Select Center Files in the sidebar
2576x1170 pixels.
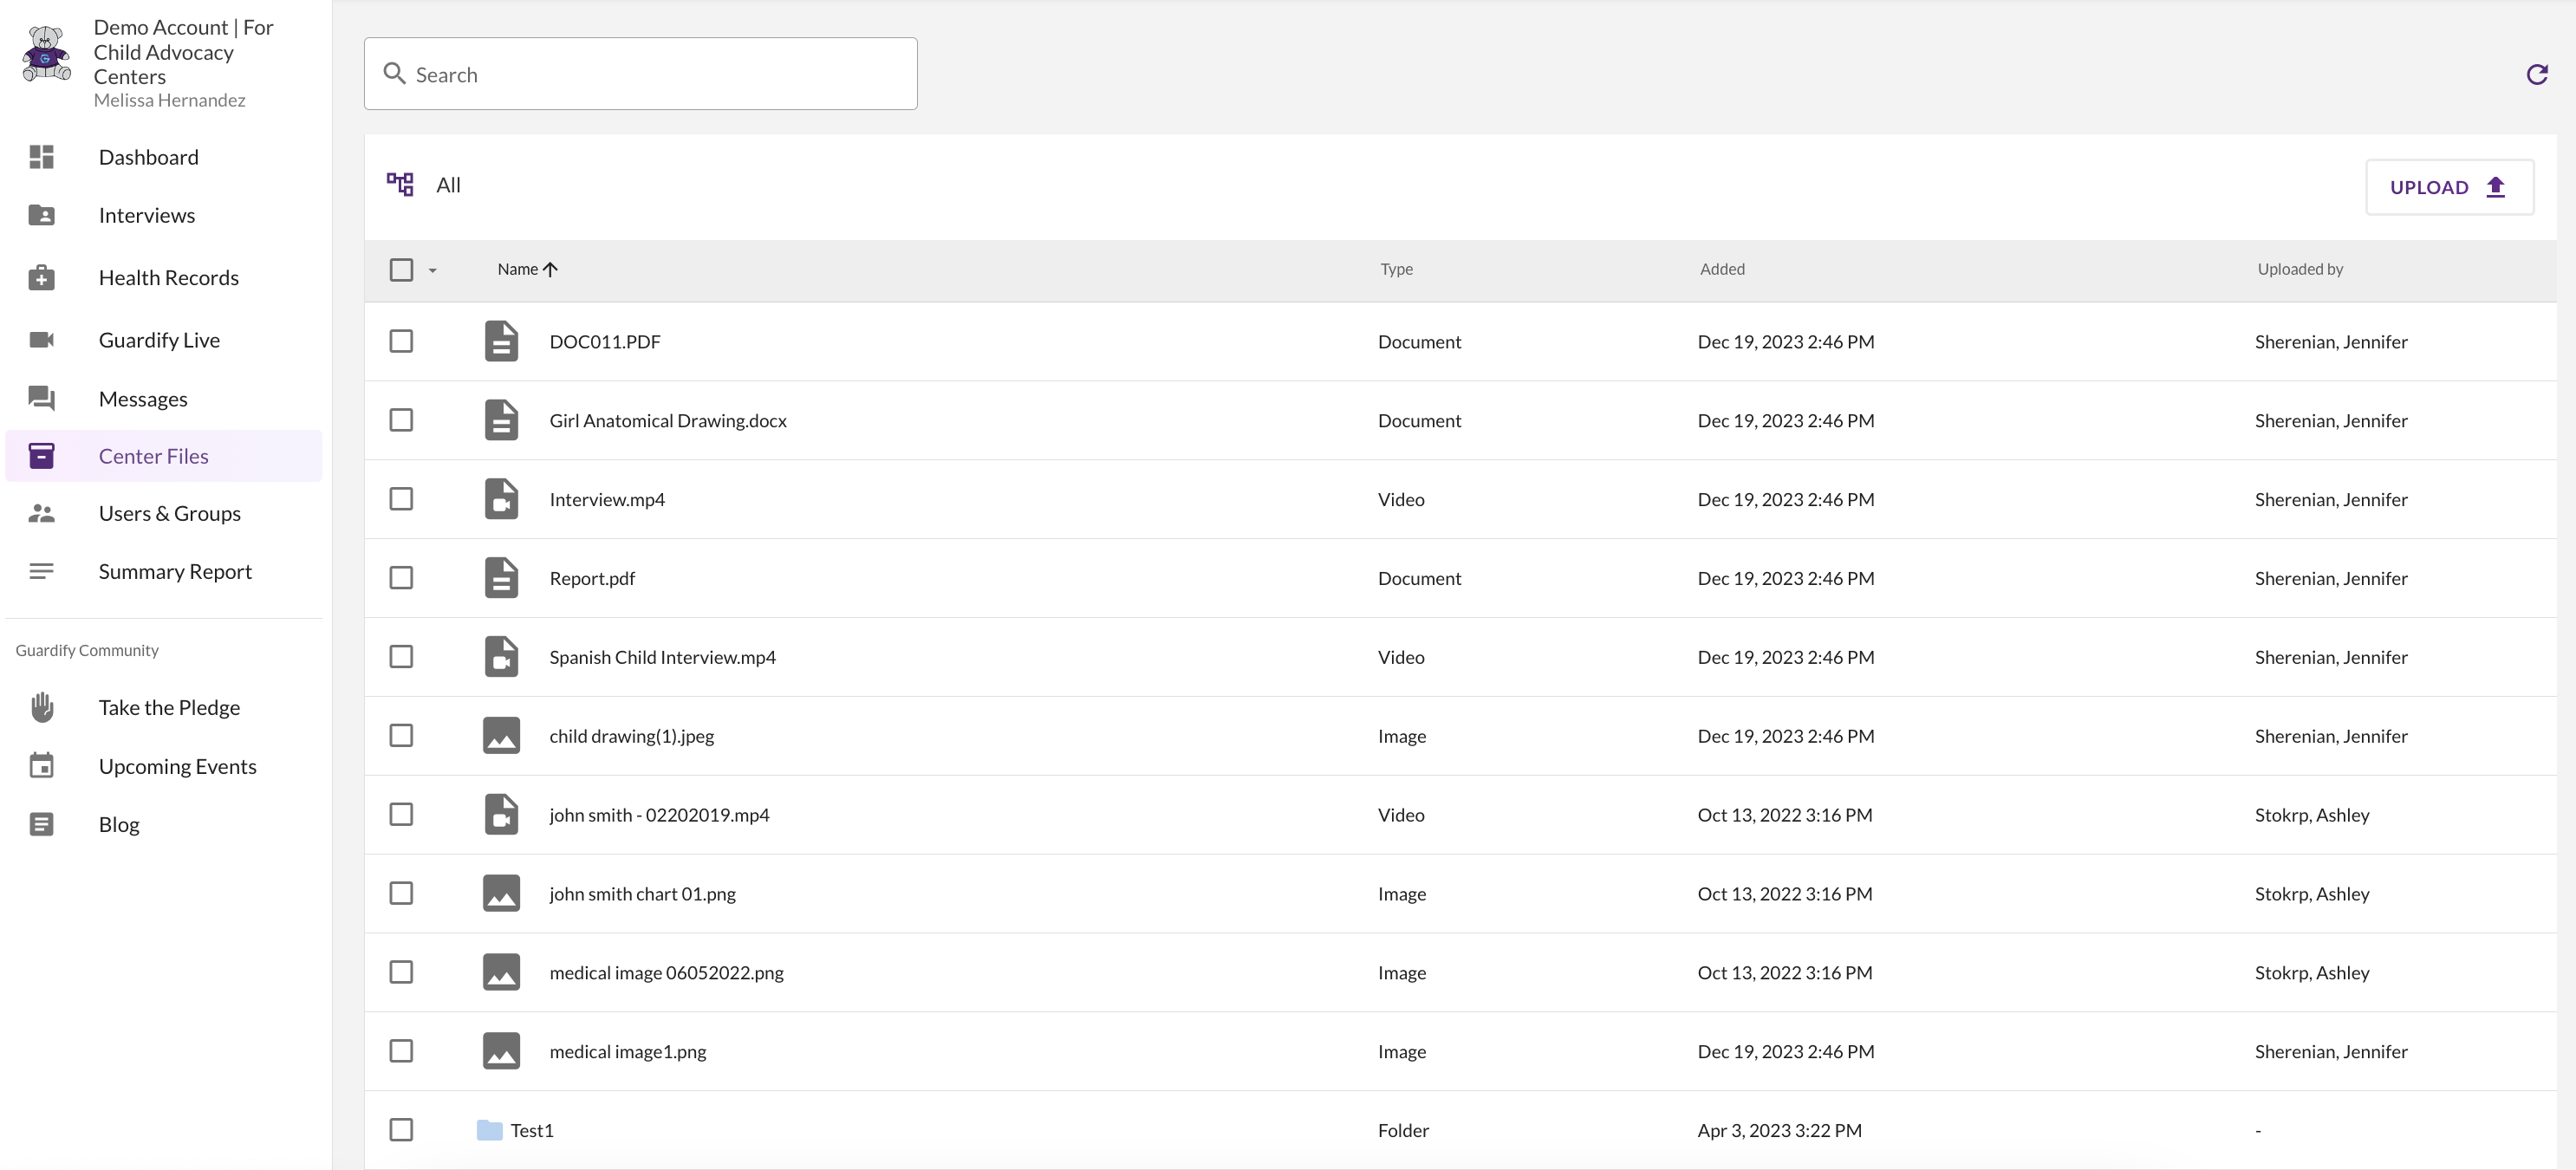(x=164, y=456)
